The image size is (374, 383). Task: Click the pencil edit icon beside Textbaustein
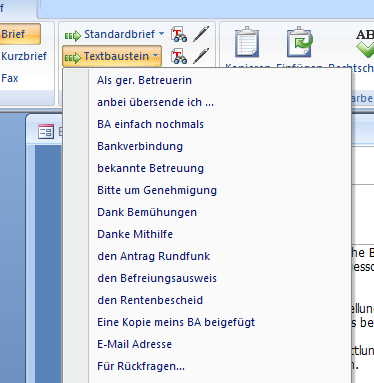(201, 56)
